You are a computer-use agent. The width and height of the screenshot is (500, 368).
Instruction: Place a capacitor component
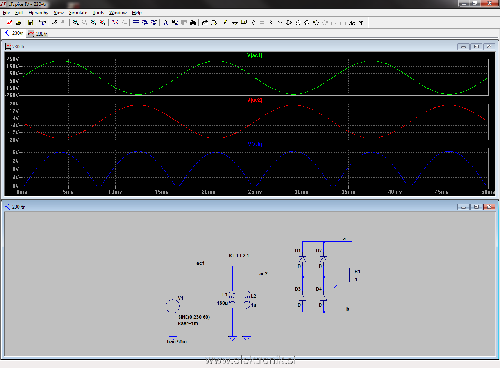point(262,22)
